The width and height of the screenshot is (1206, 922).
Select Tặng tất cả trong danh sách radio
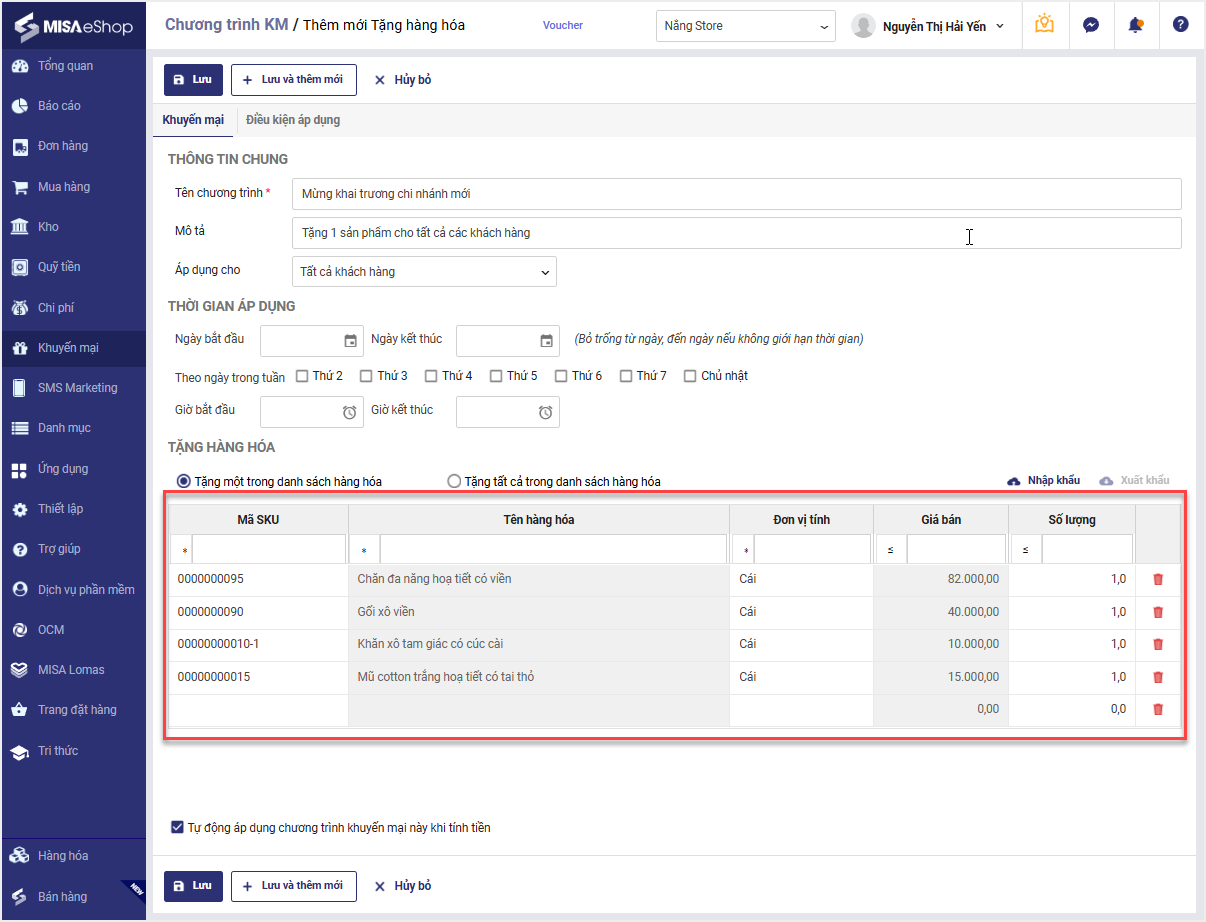[x=454, y=481]
